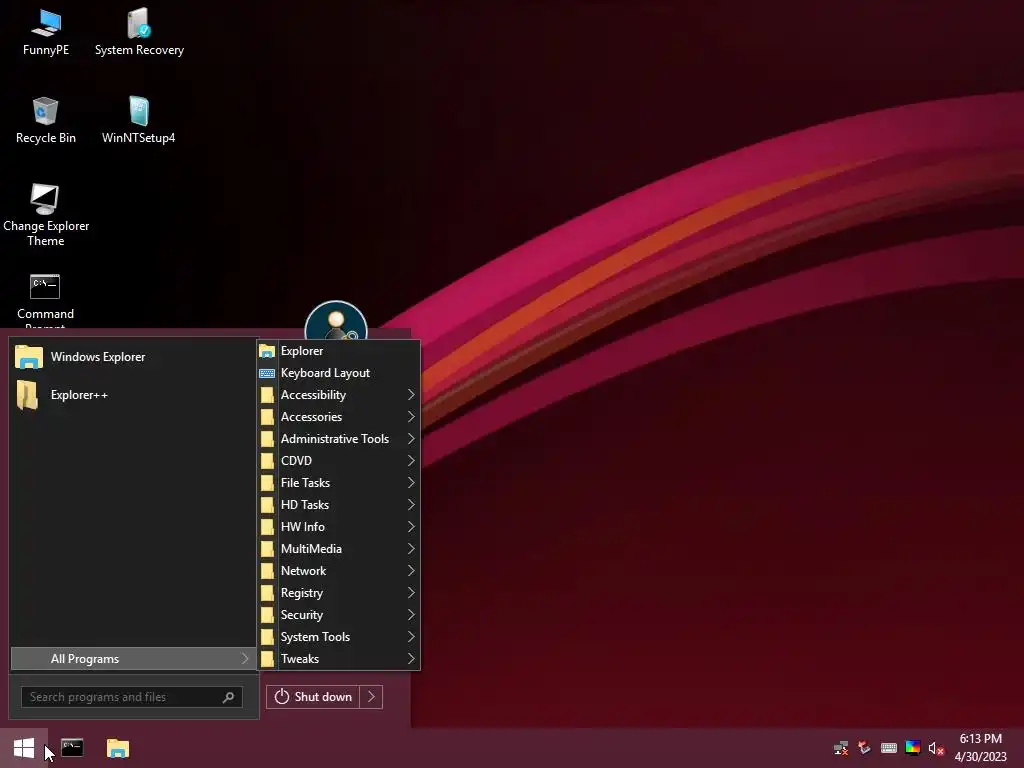This screenshot has width=1024, height=768.
Task: Click the Registry folder icon
Action: [267, 593]
